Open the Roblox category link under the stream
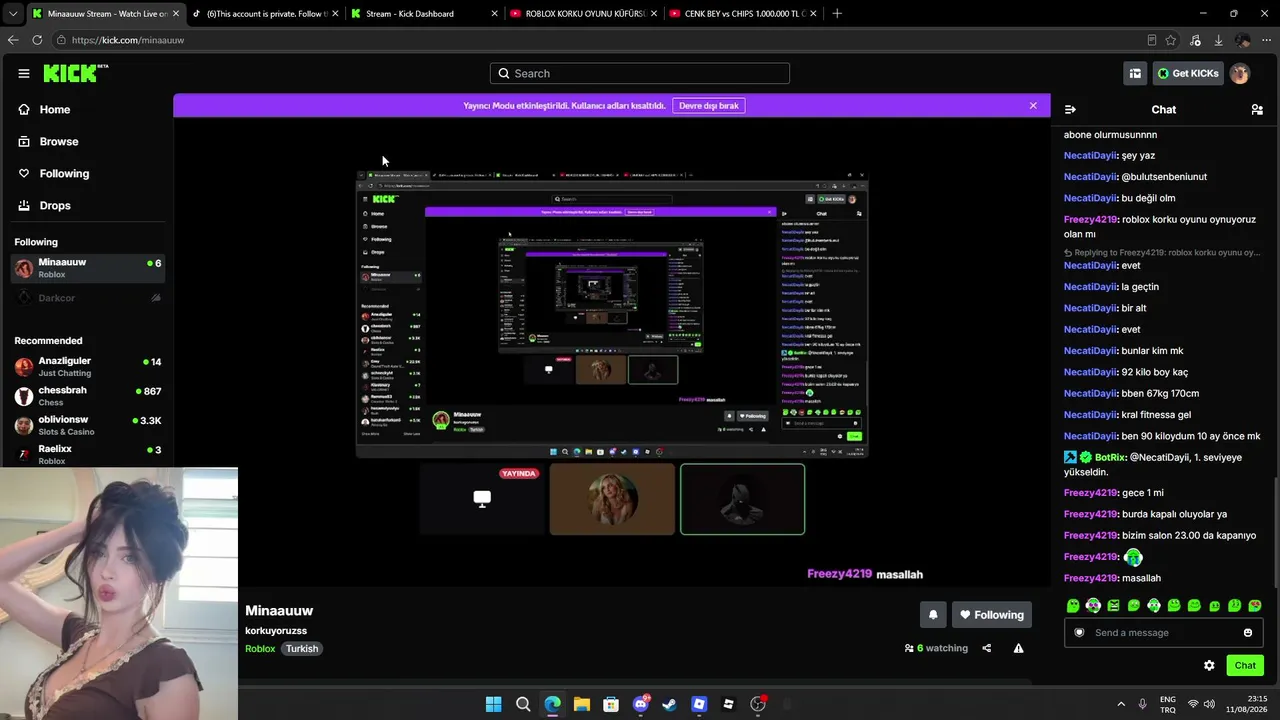The width and height of the screenshot is (1280, 720). pyautogui.click(x=260, y=648)
